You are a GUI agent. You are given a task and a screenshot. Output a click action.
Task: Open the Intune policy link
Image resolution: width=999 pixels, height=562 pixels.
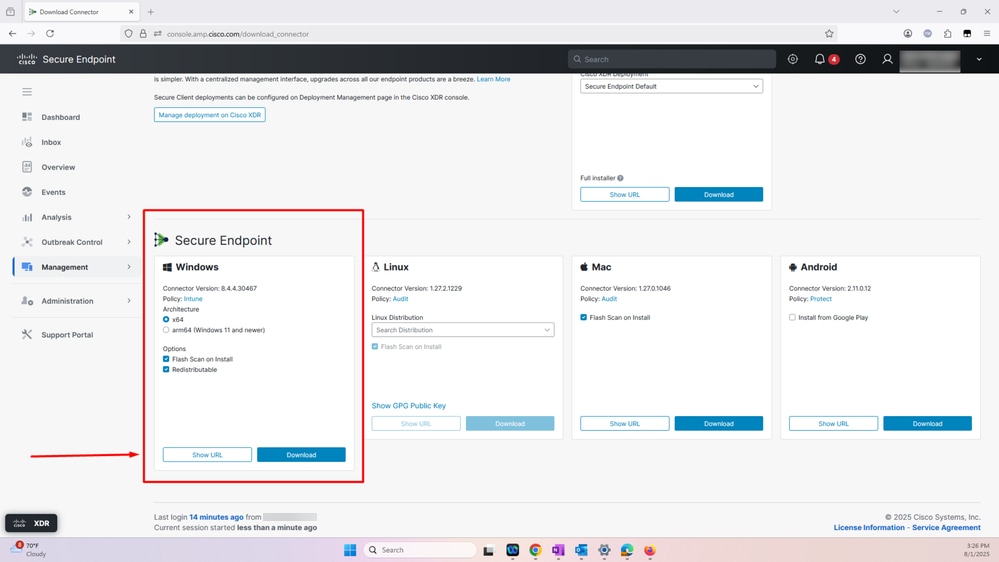[193, 299]
